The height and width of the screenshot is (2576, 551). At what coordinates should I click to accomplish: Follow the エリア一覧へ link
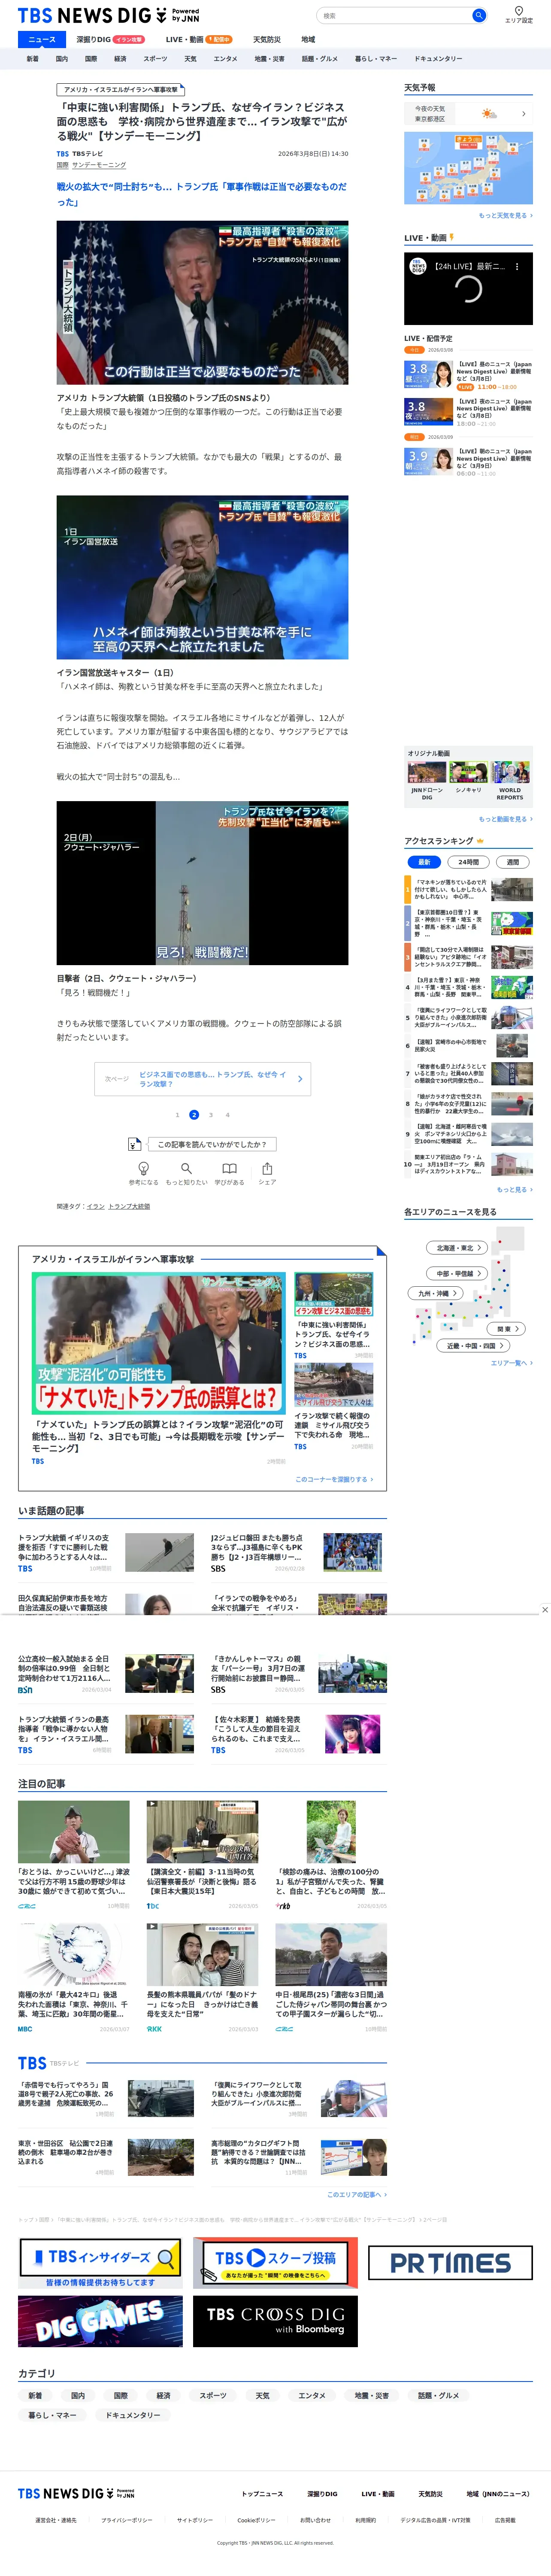pos(511,1363)
